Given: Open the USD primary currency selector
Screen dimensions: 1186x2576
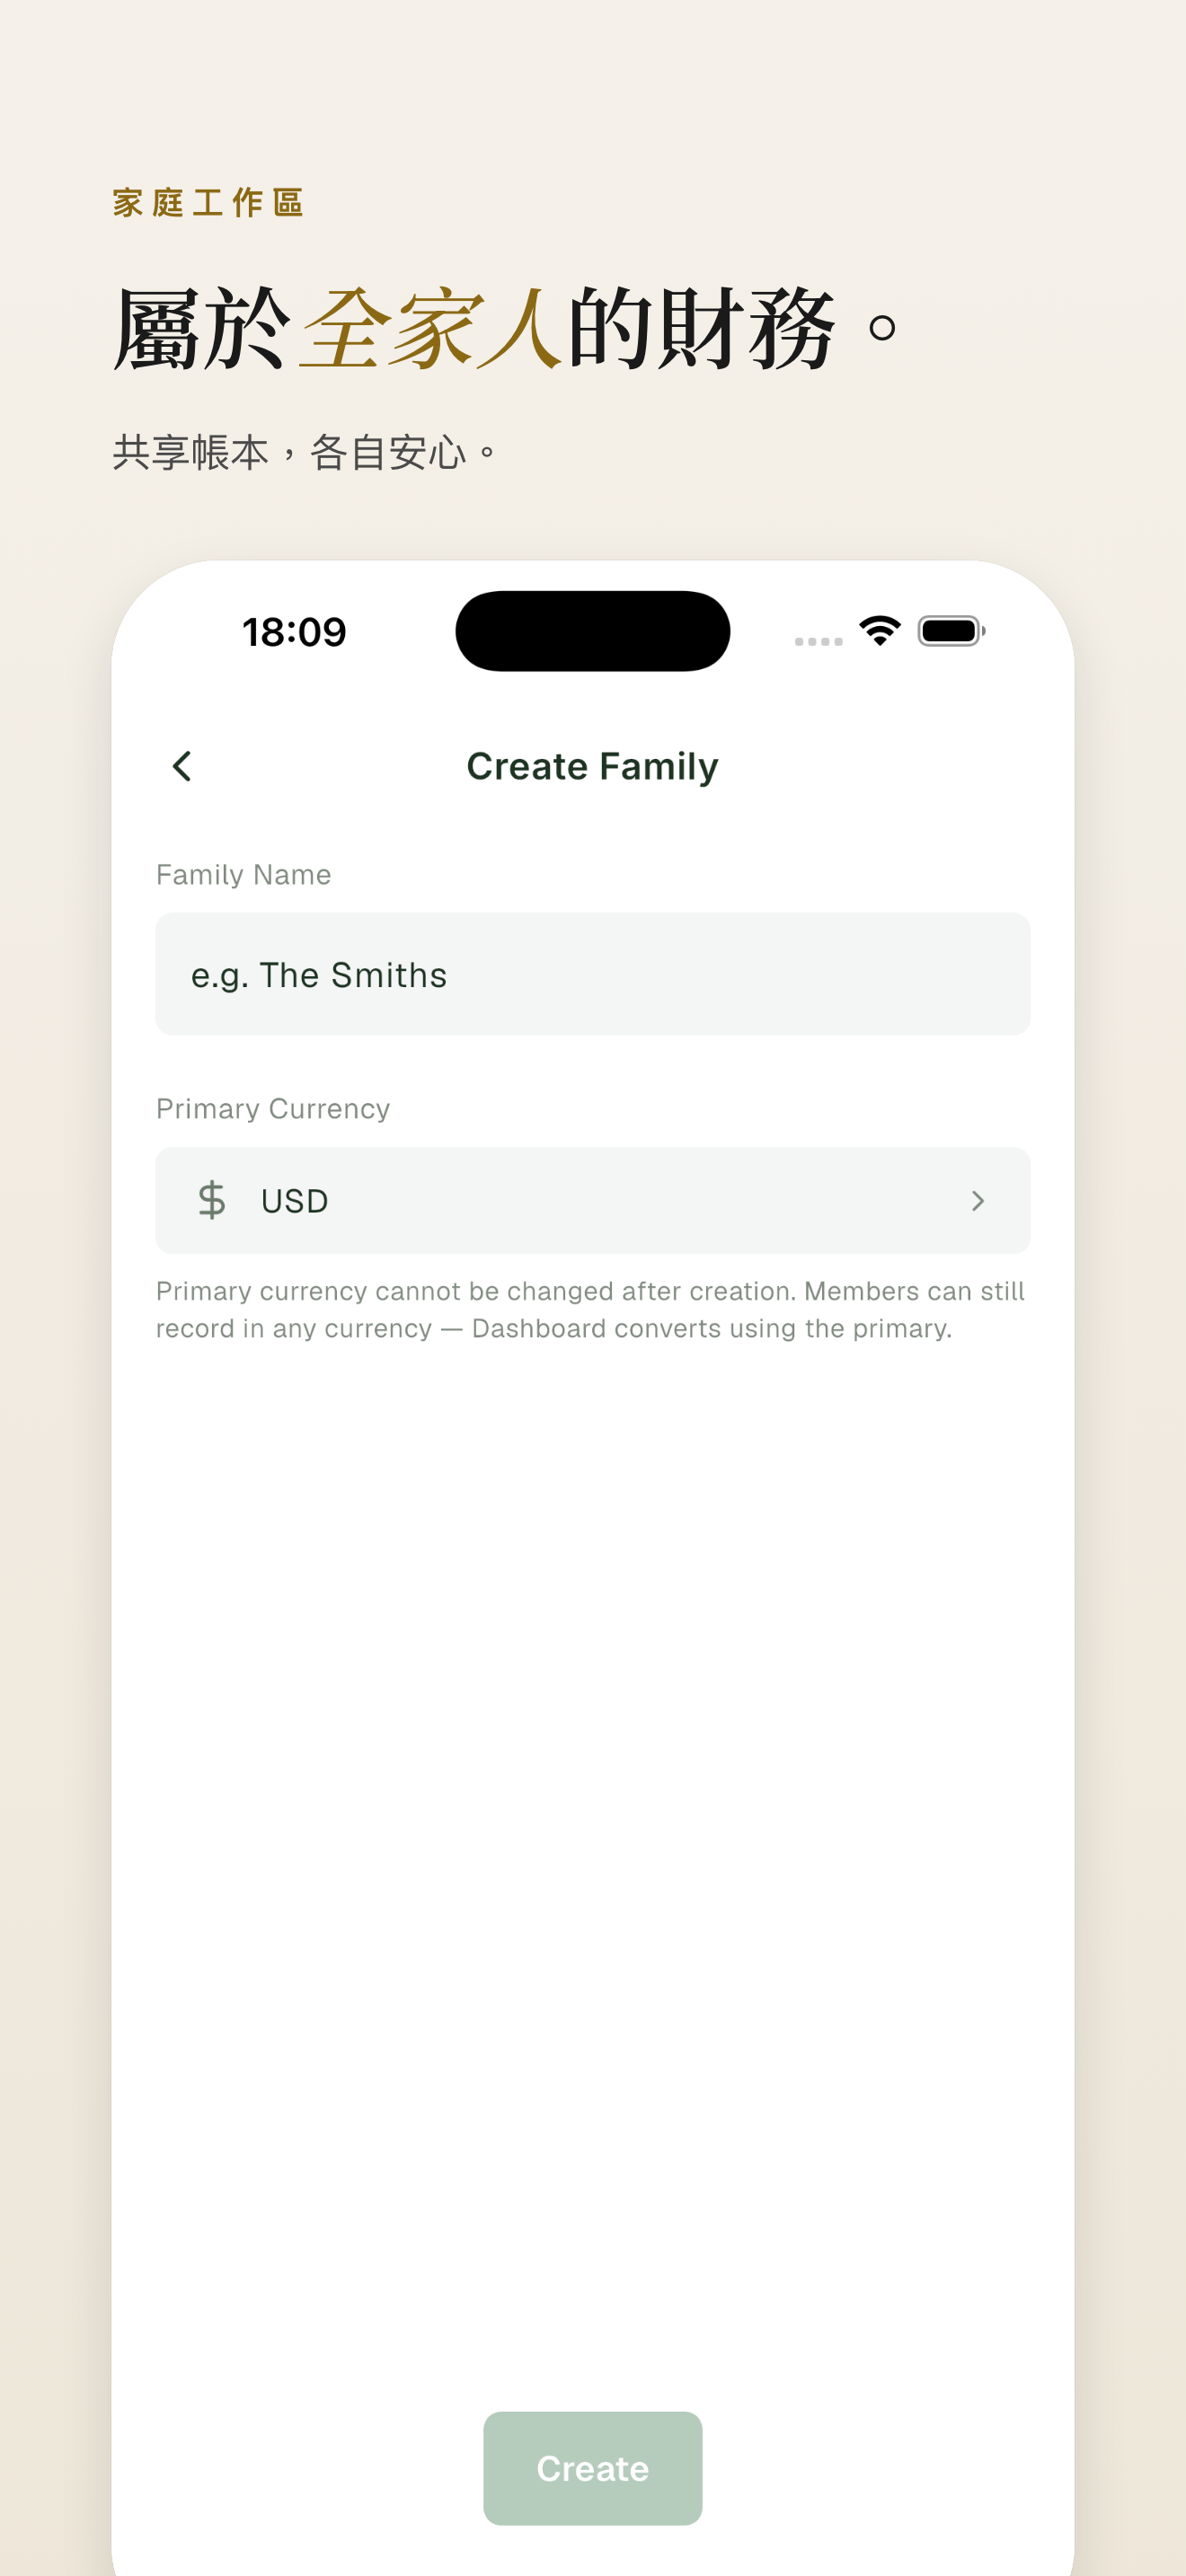Looking at the screenshot, I should (x=592, y=1200).
